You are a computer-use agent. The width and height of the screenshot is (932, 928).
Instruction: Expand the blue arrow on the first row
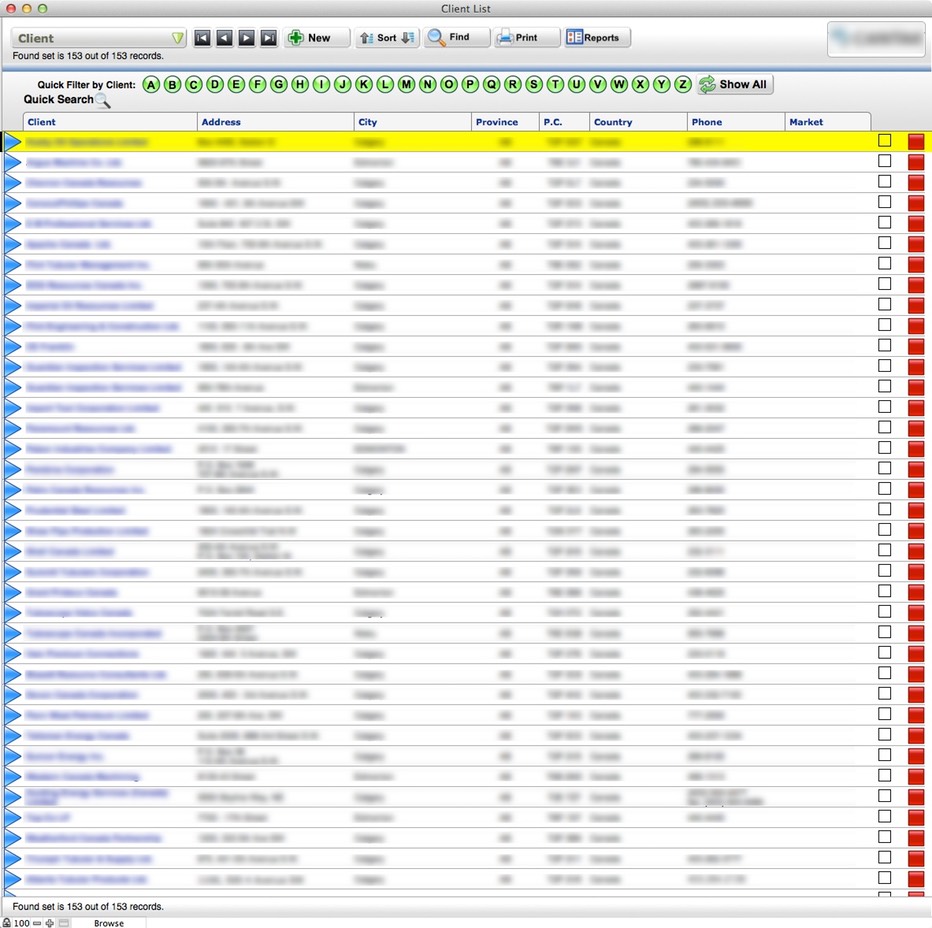pyautogui.click(x=13, y=140)
